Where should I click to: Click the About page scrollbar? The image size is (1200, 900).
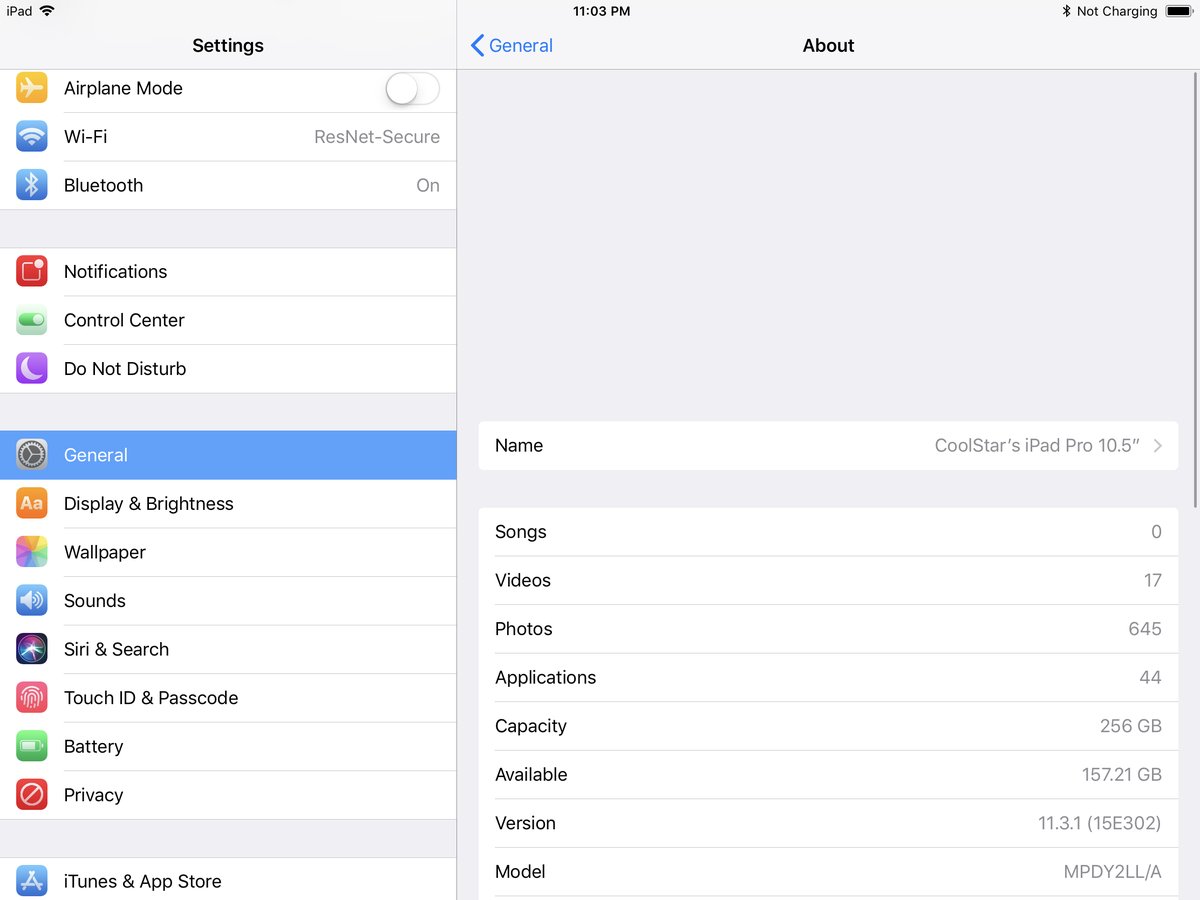pos(1196,290)
